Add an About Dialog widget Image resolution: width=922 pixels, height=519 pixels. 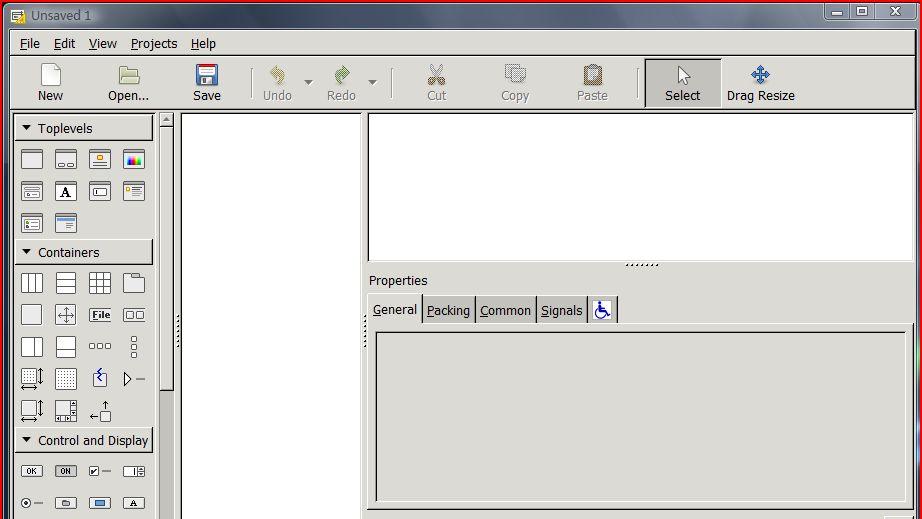coord(100,159)
